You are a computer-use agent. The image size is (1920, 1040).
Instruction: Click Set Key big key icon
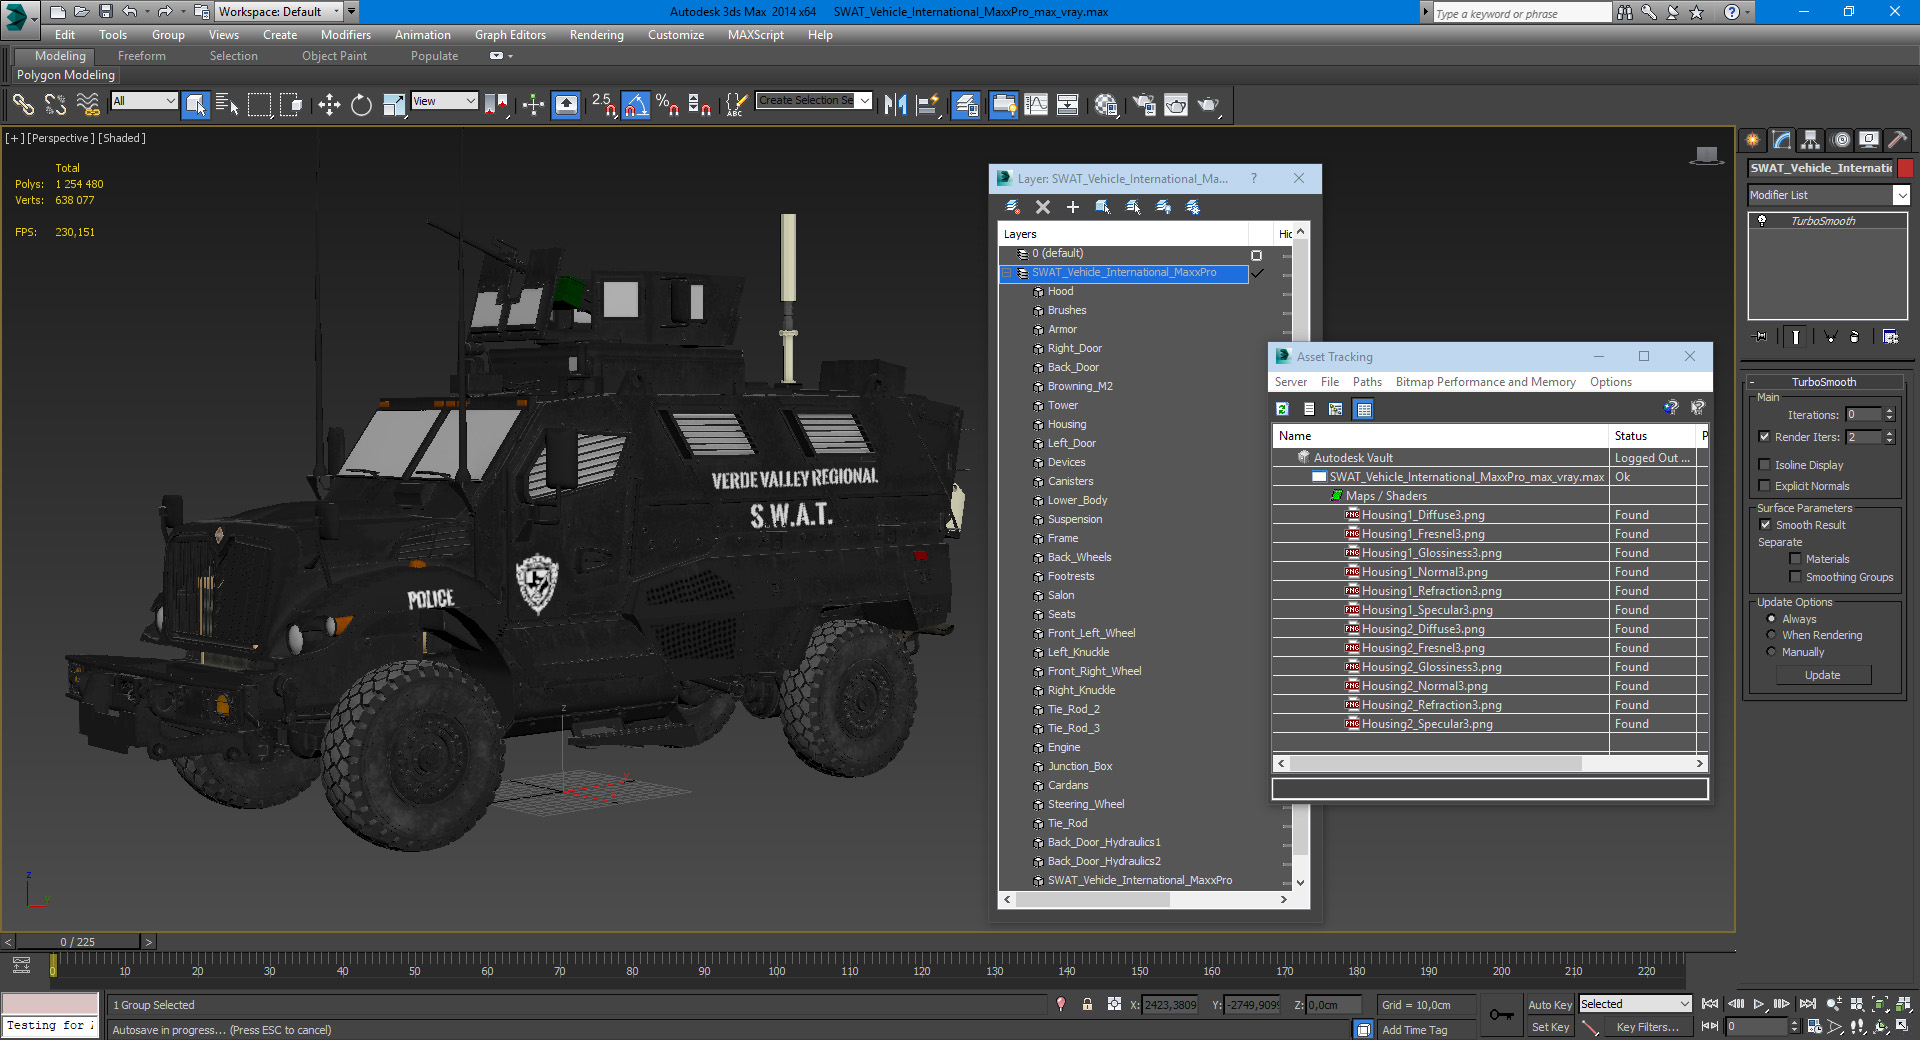(x=1501, y=1015)
